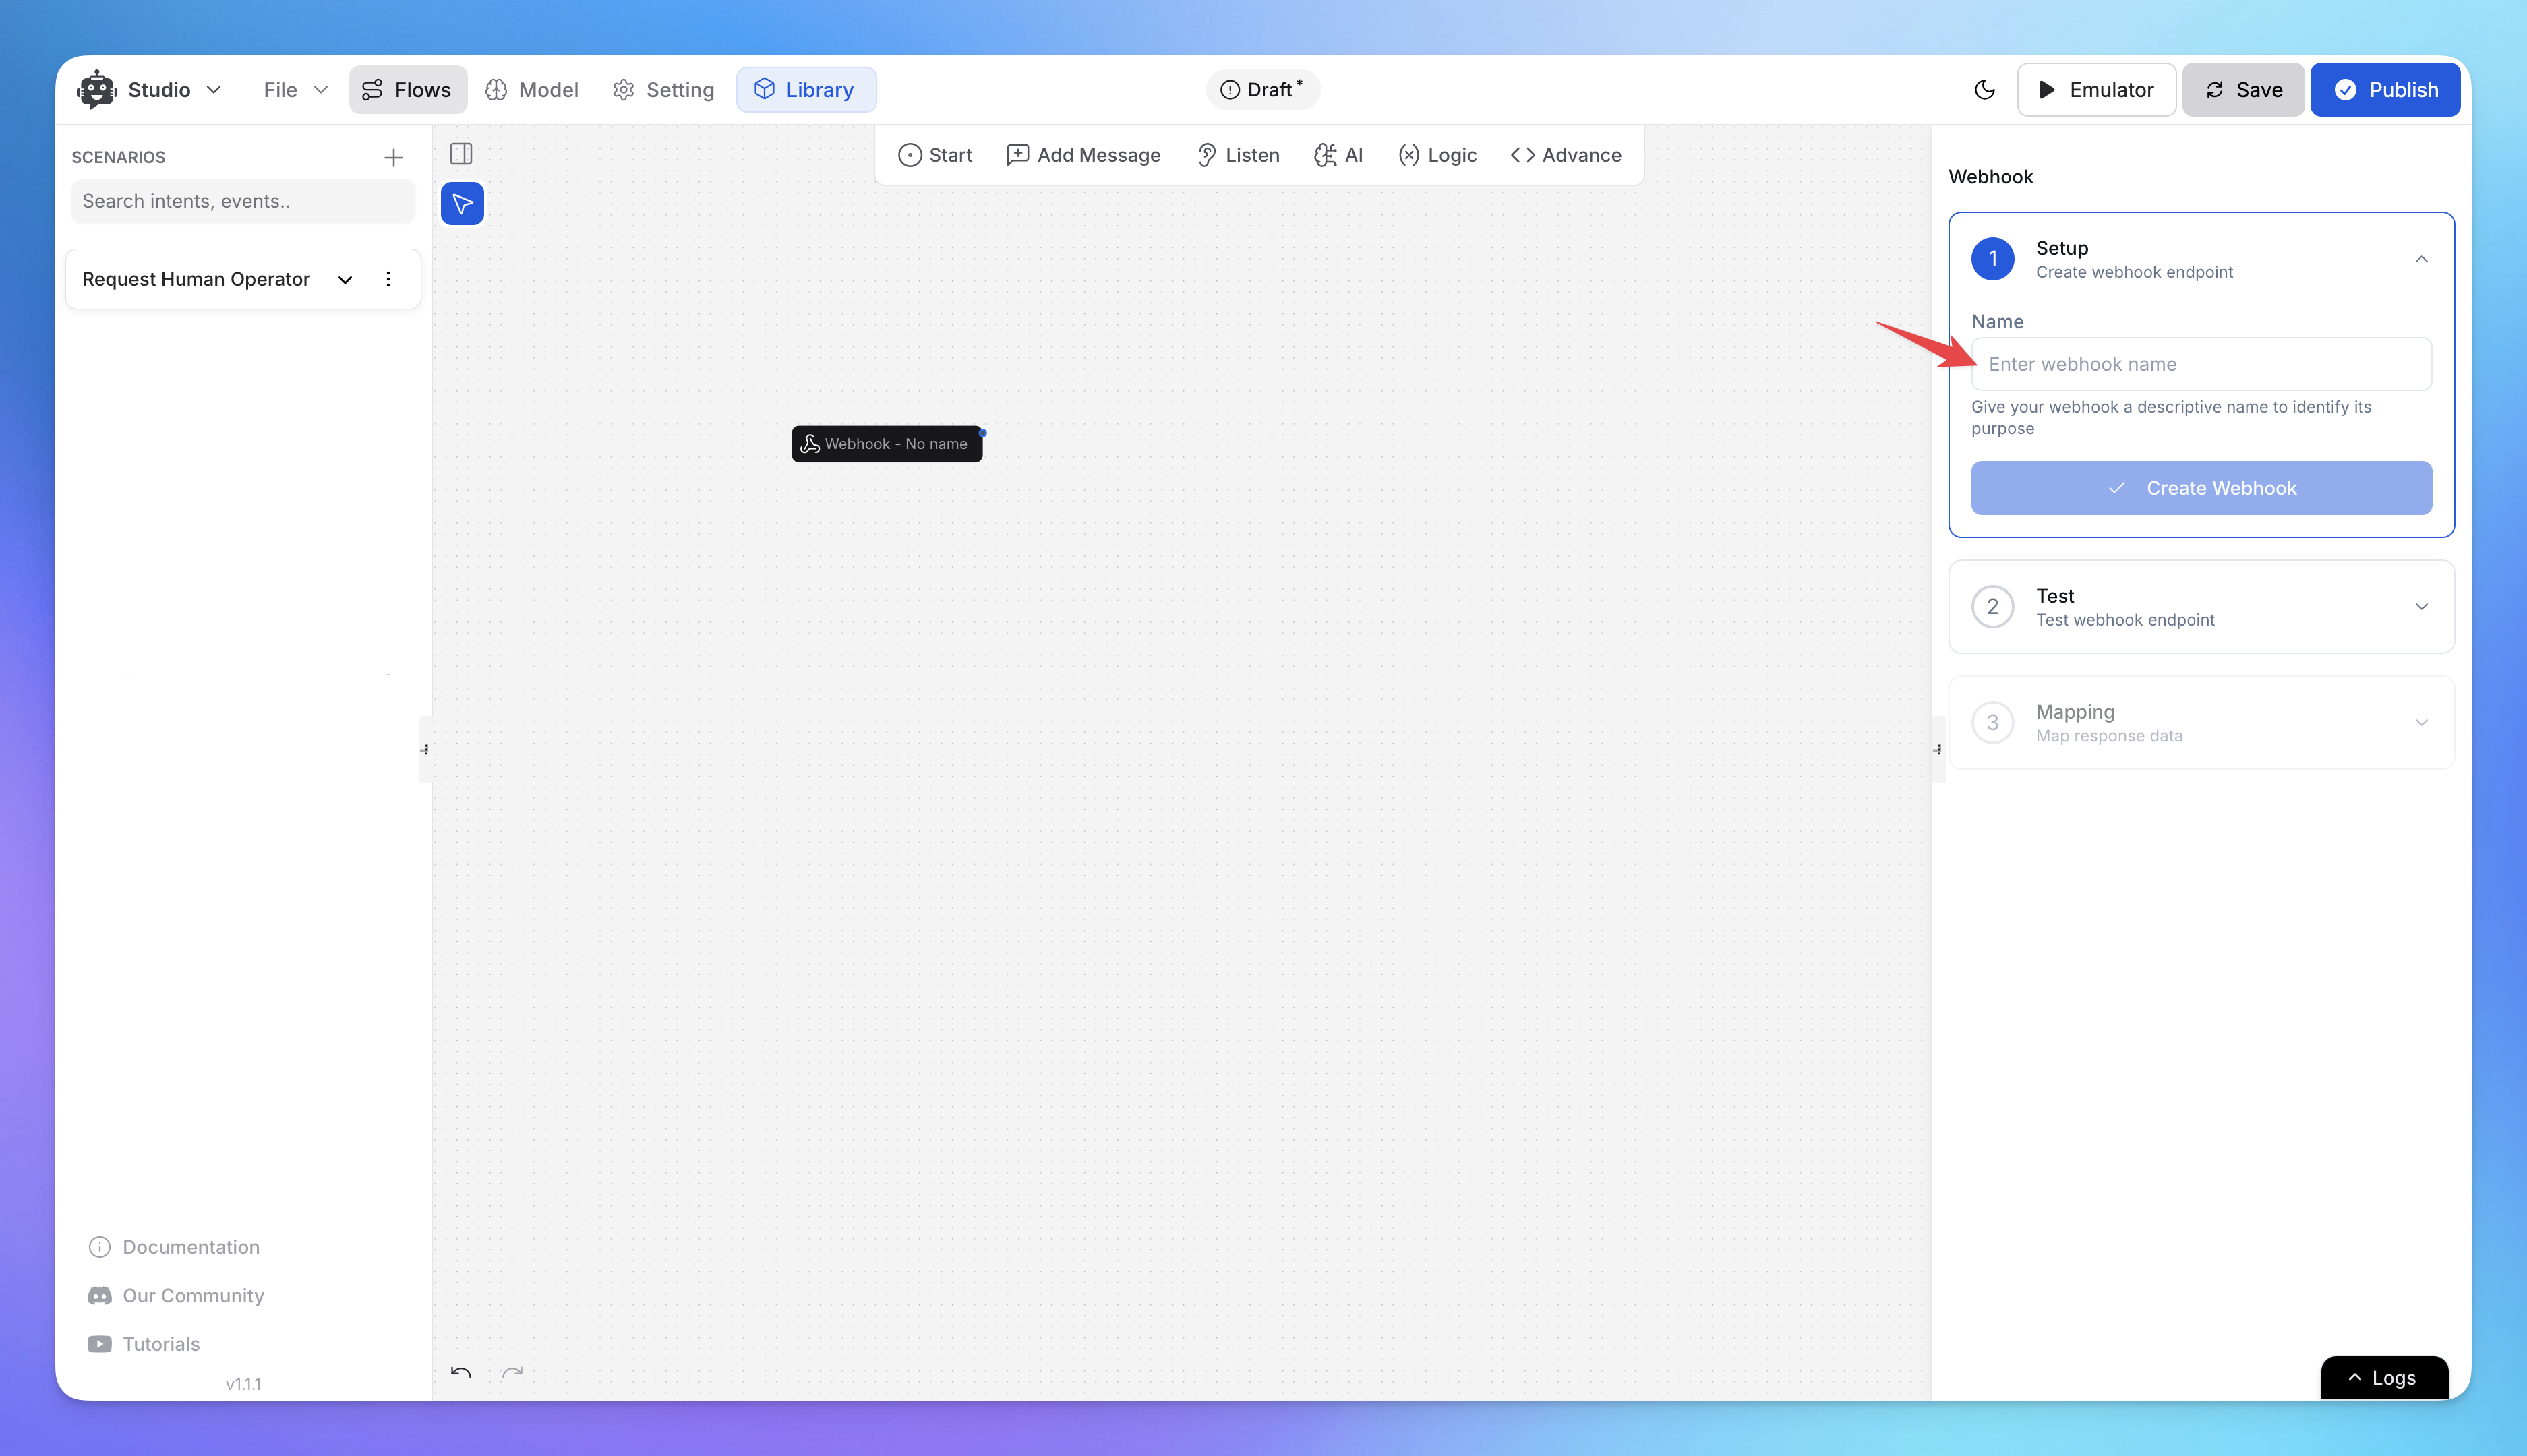Expand the Test step chevron
This screenshot has height=1456, width=2527.
(x=2421, y=607)
